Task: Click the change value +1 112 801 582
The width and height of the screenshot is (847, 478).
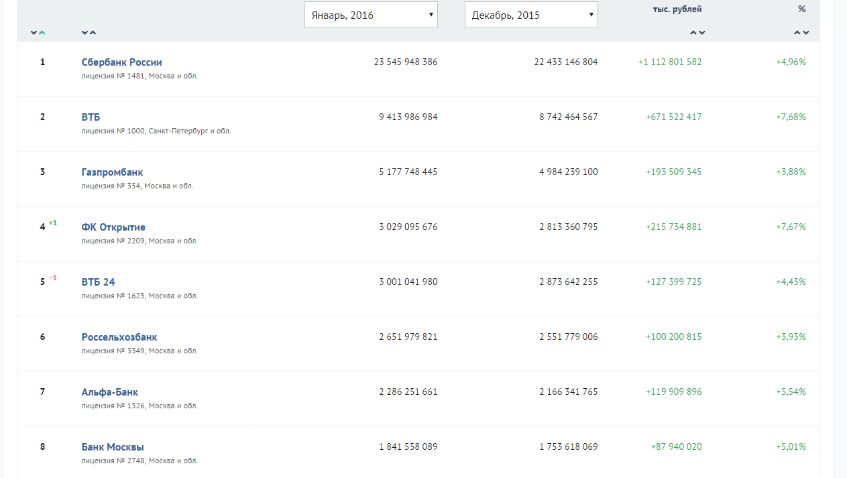Action: 670,62
